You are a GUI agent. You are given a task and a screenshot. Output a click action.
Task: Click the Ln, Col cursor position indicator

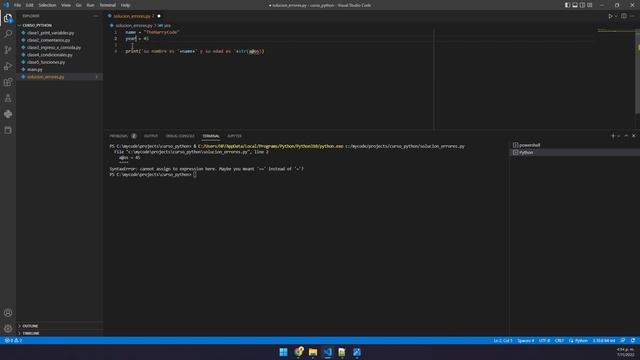(502, 340)
